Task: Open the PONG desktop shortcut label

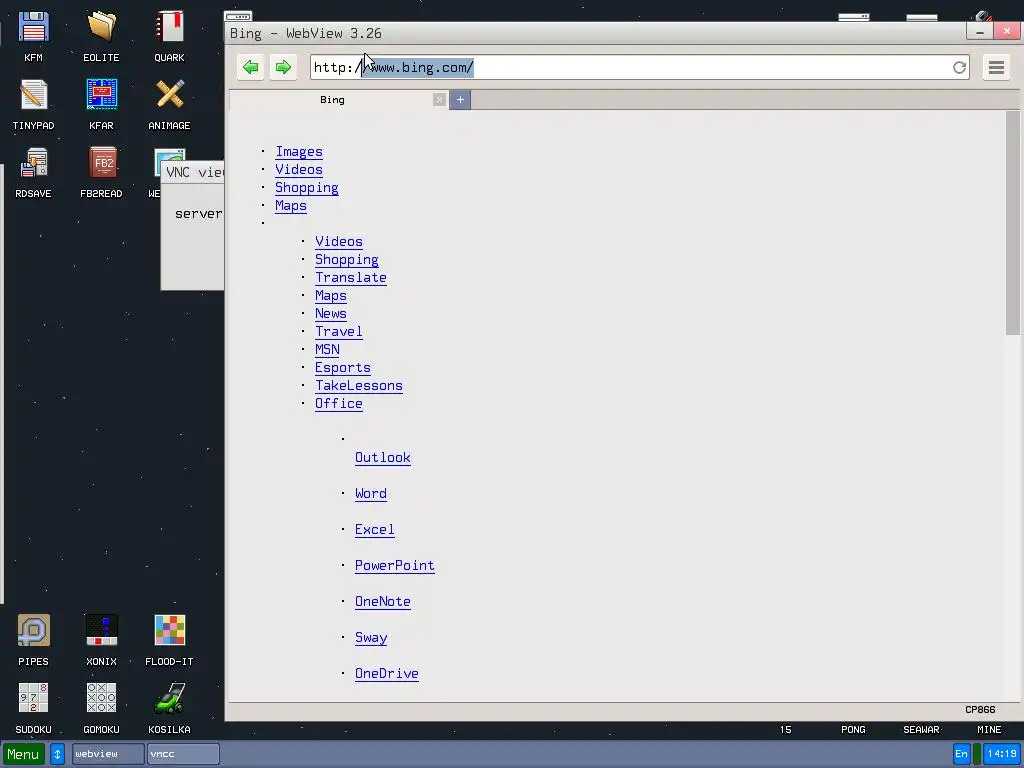Action: pos(853,730)
